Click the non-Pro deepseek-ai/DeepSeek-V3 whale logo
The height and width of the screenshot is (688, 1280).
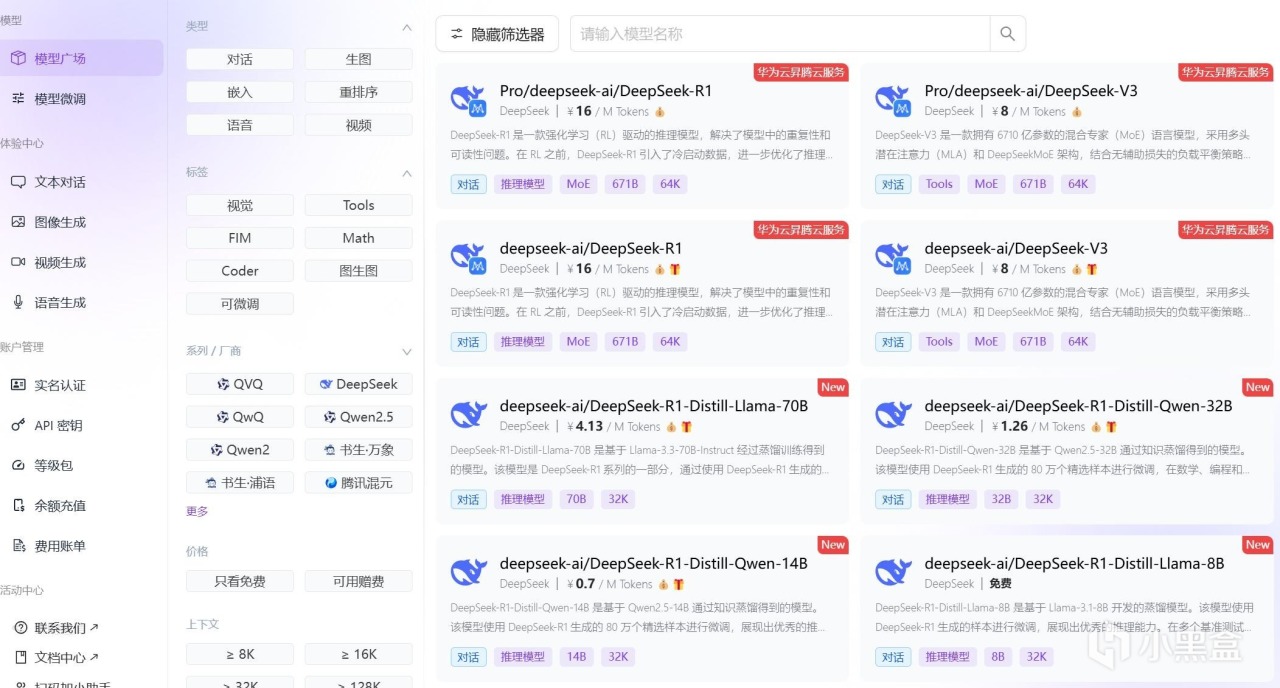click(x=893, y=258)
